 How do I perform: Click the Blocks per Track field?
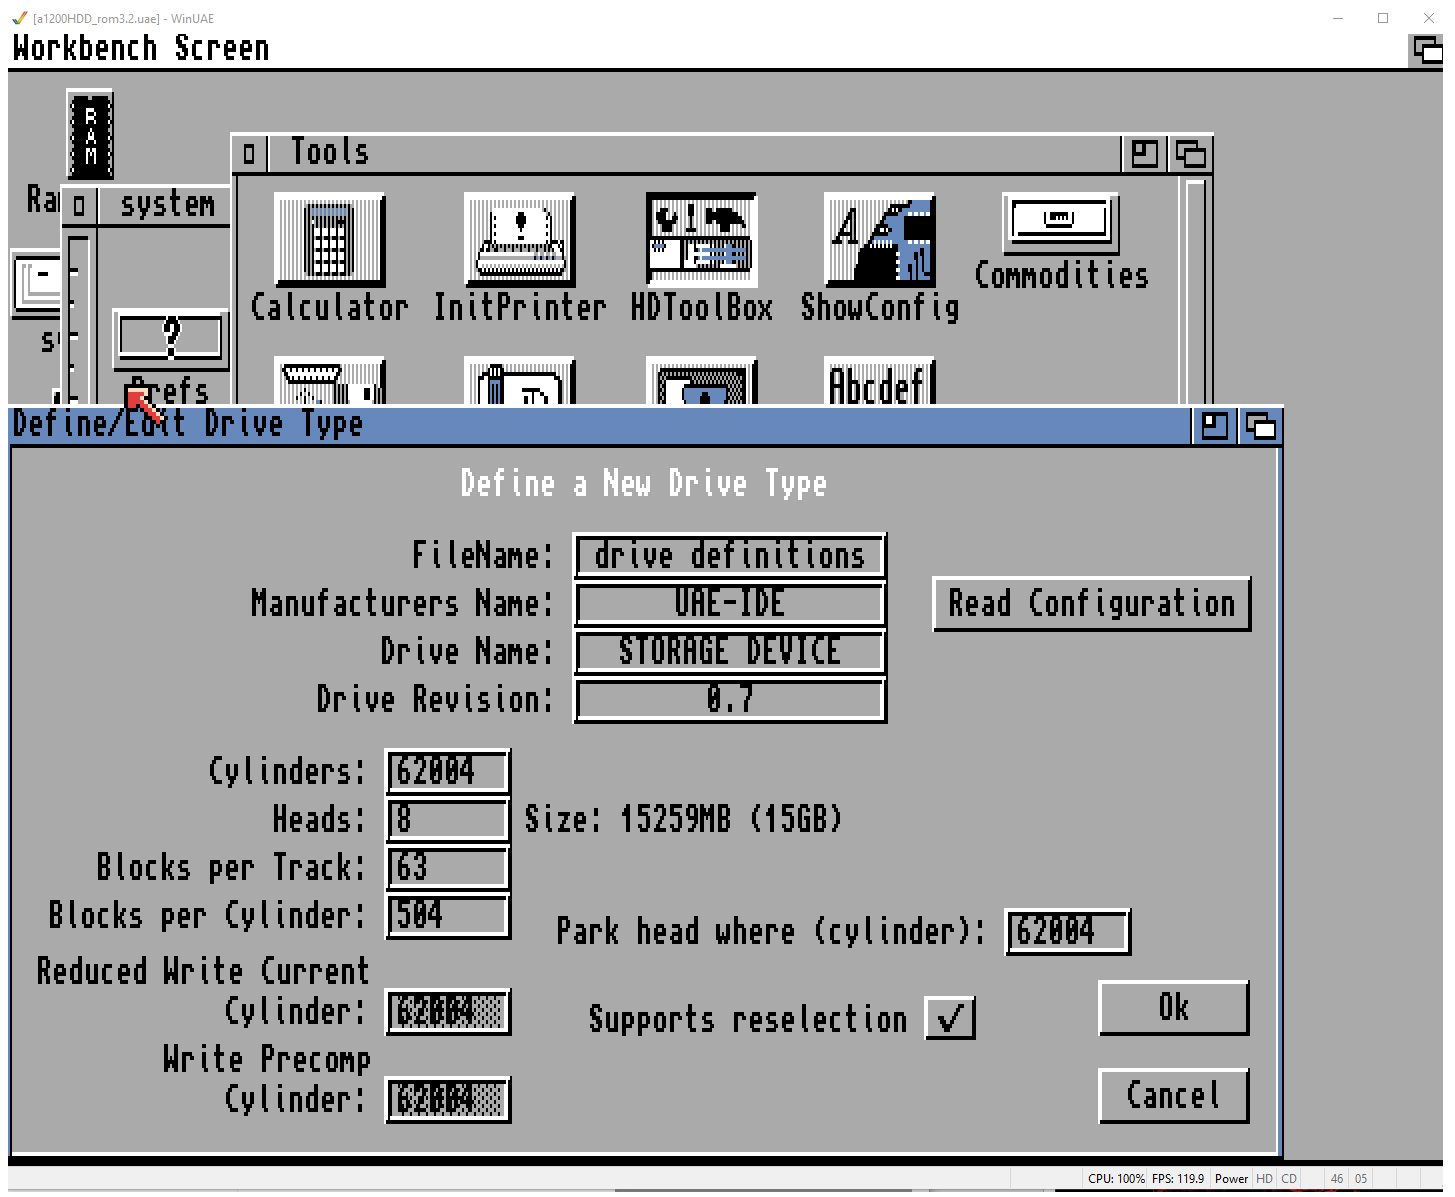tap(448, 868)
